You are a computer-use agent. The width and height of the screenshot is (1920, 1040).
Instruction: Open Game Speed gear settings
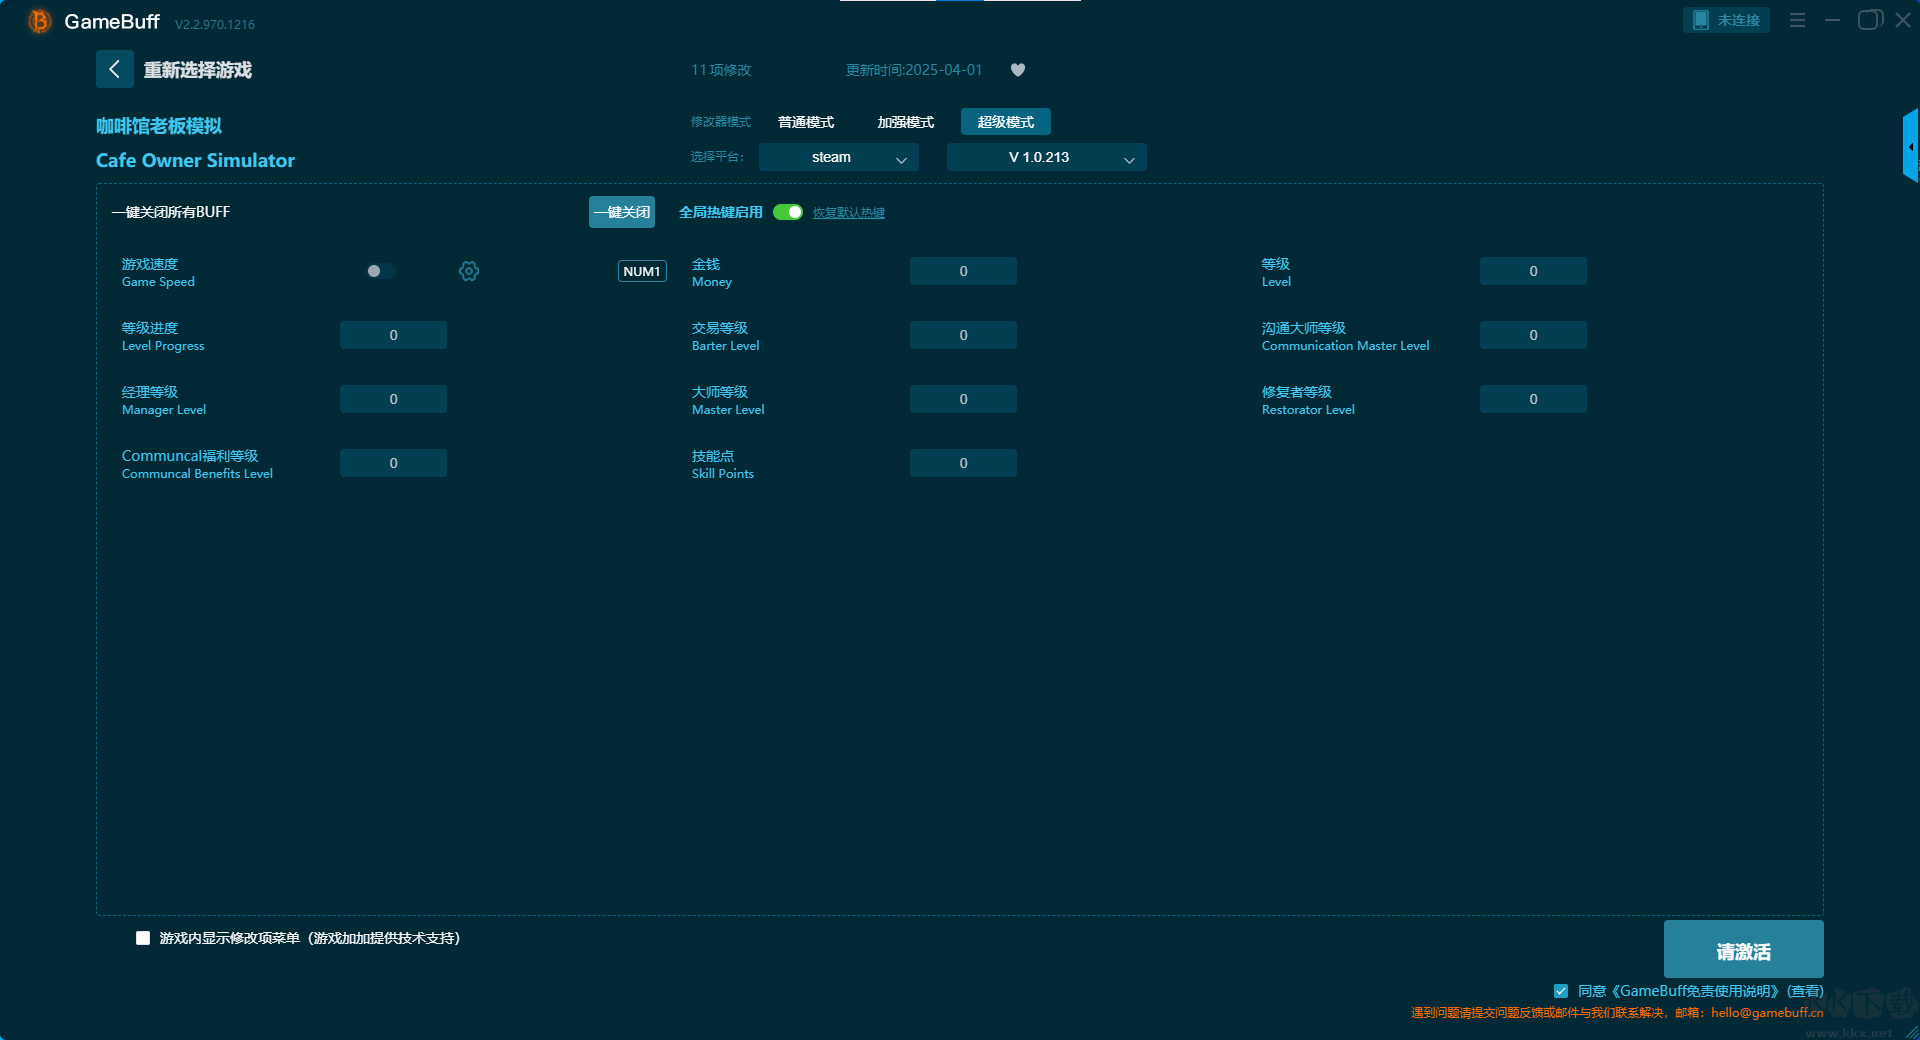point(469,271)
